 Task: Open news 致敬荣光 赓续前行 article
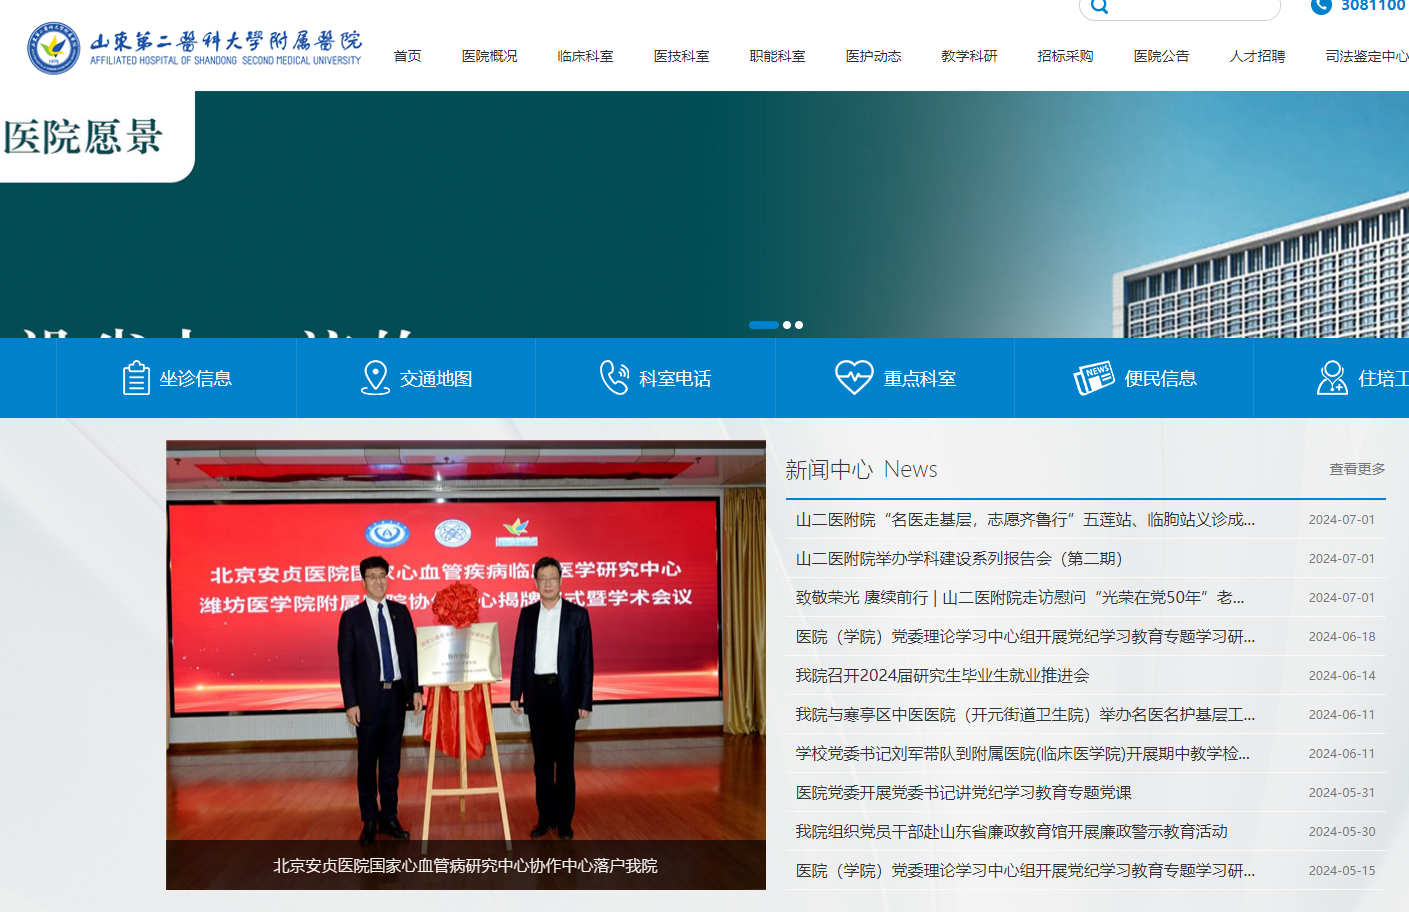(1020, 598)
